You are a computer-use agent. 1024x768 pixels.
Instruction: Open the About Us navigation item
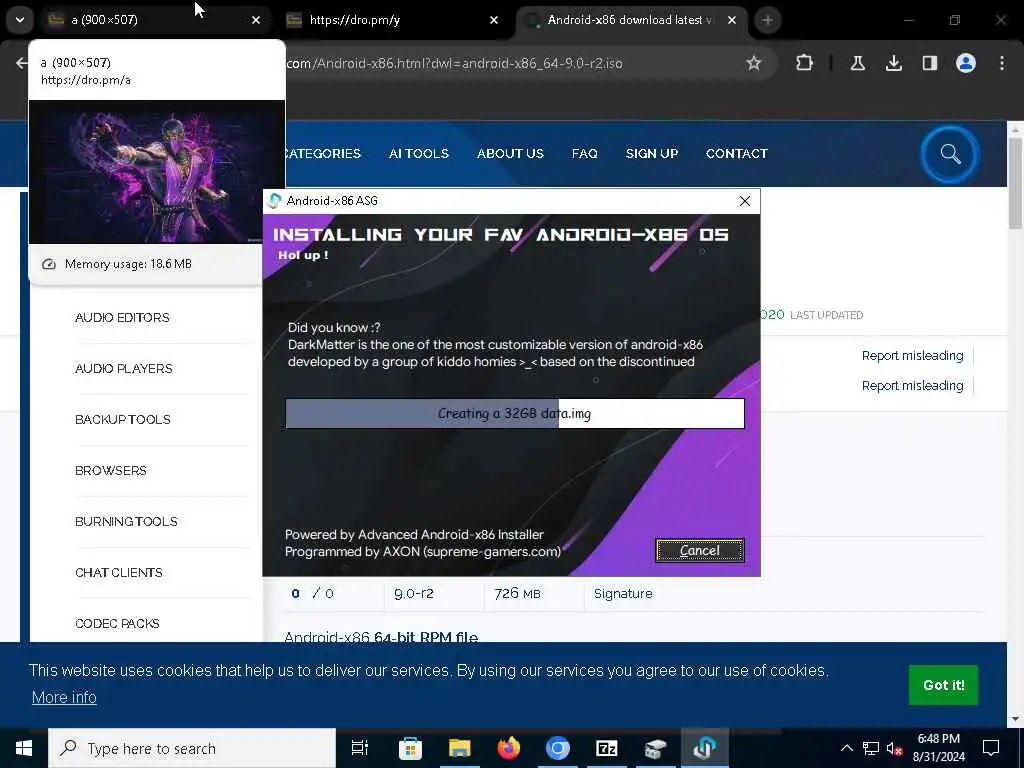pyautogui.click(x=510, y=153)
